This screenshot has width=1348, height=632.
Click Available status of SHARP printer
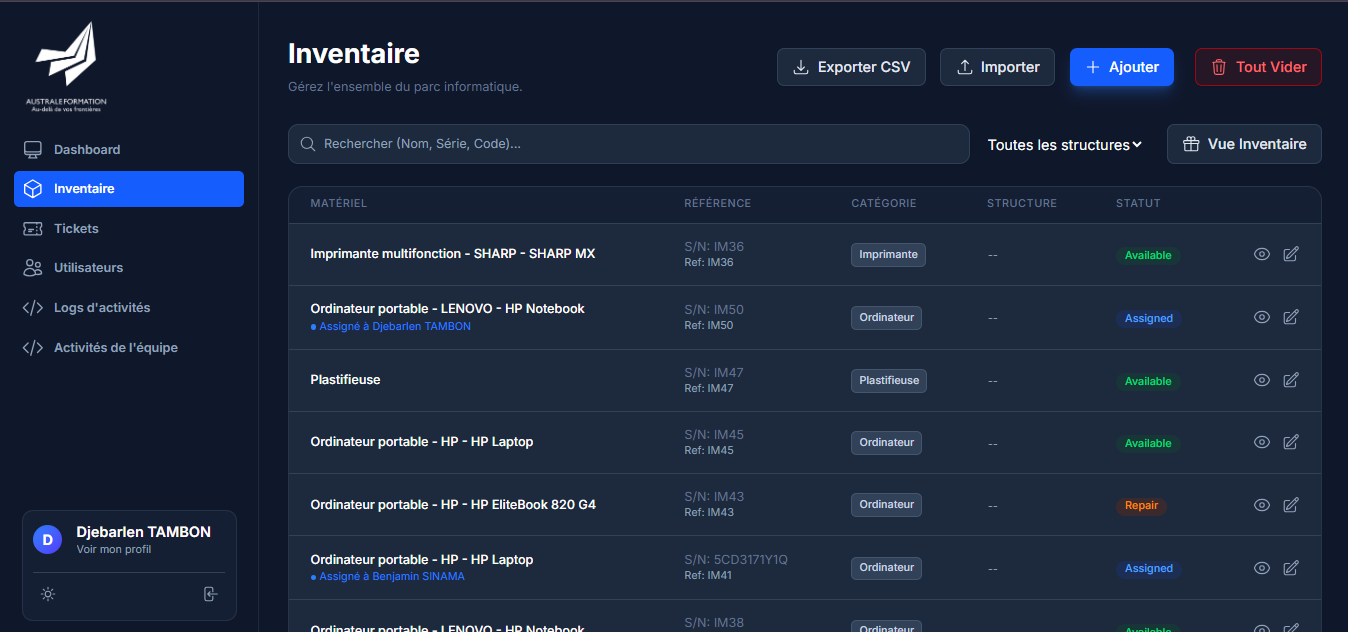1148,255
